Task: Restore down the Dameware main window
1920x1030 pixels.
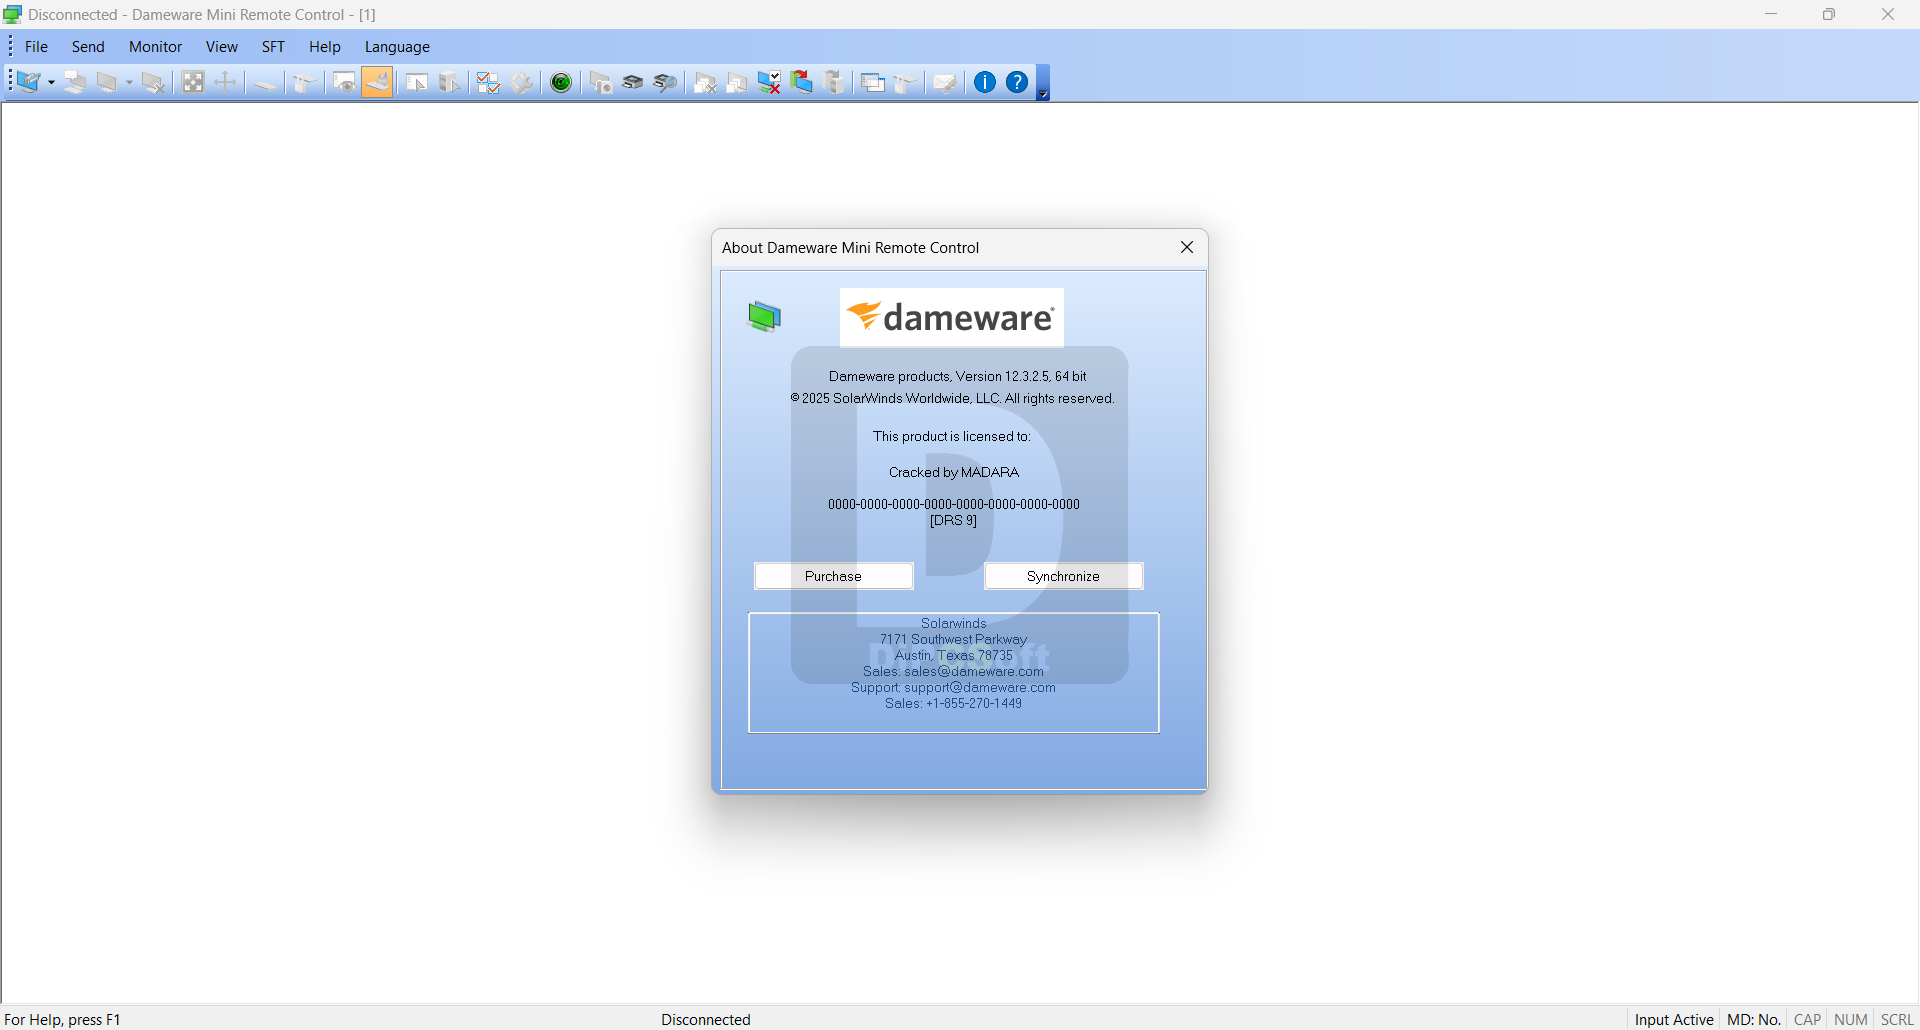Action: [x=1829, y=14]
